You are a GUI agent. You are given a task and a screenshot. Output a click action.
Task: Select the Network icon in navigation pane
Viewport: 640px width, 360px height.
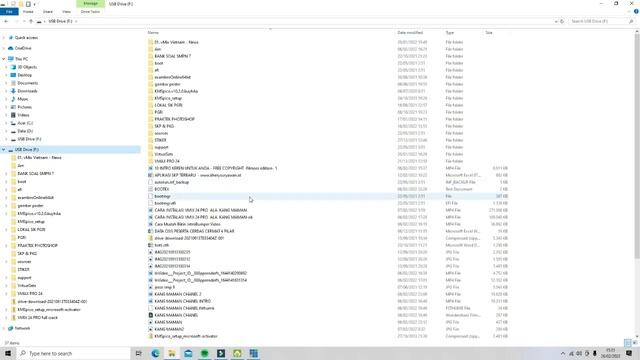(x=11, y=328)
